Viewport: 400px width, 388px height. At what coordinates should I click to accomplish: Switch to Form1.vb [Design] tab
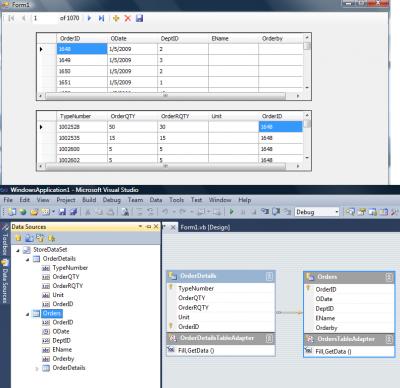[x=205, y=227]
